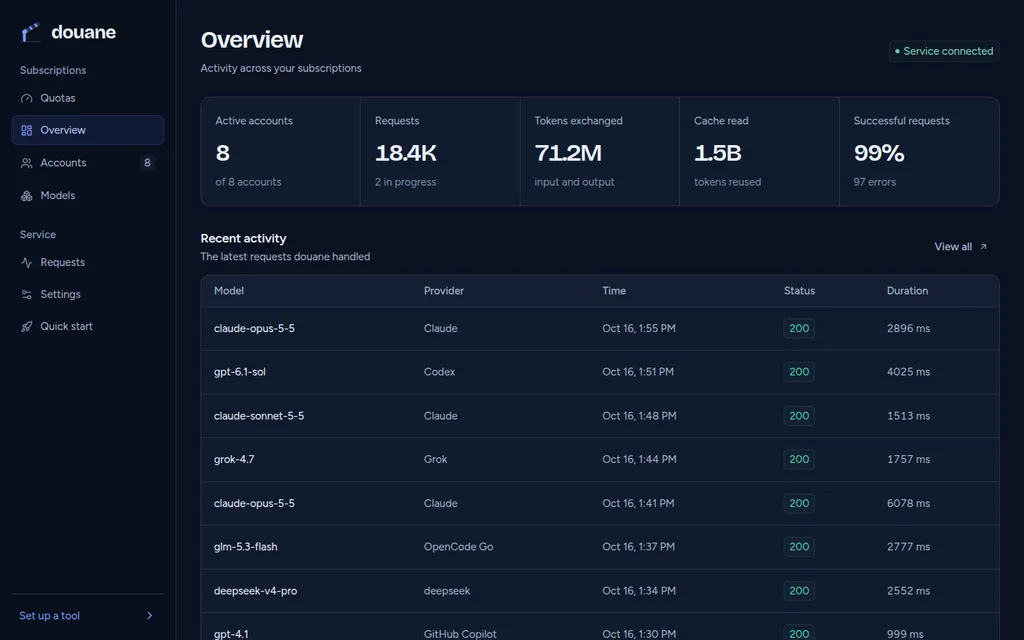Click the GitHub Copilot provider cell
1024x640 pixels.
point(460,634)
